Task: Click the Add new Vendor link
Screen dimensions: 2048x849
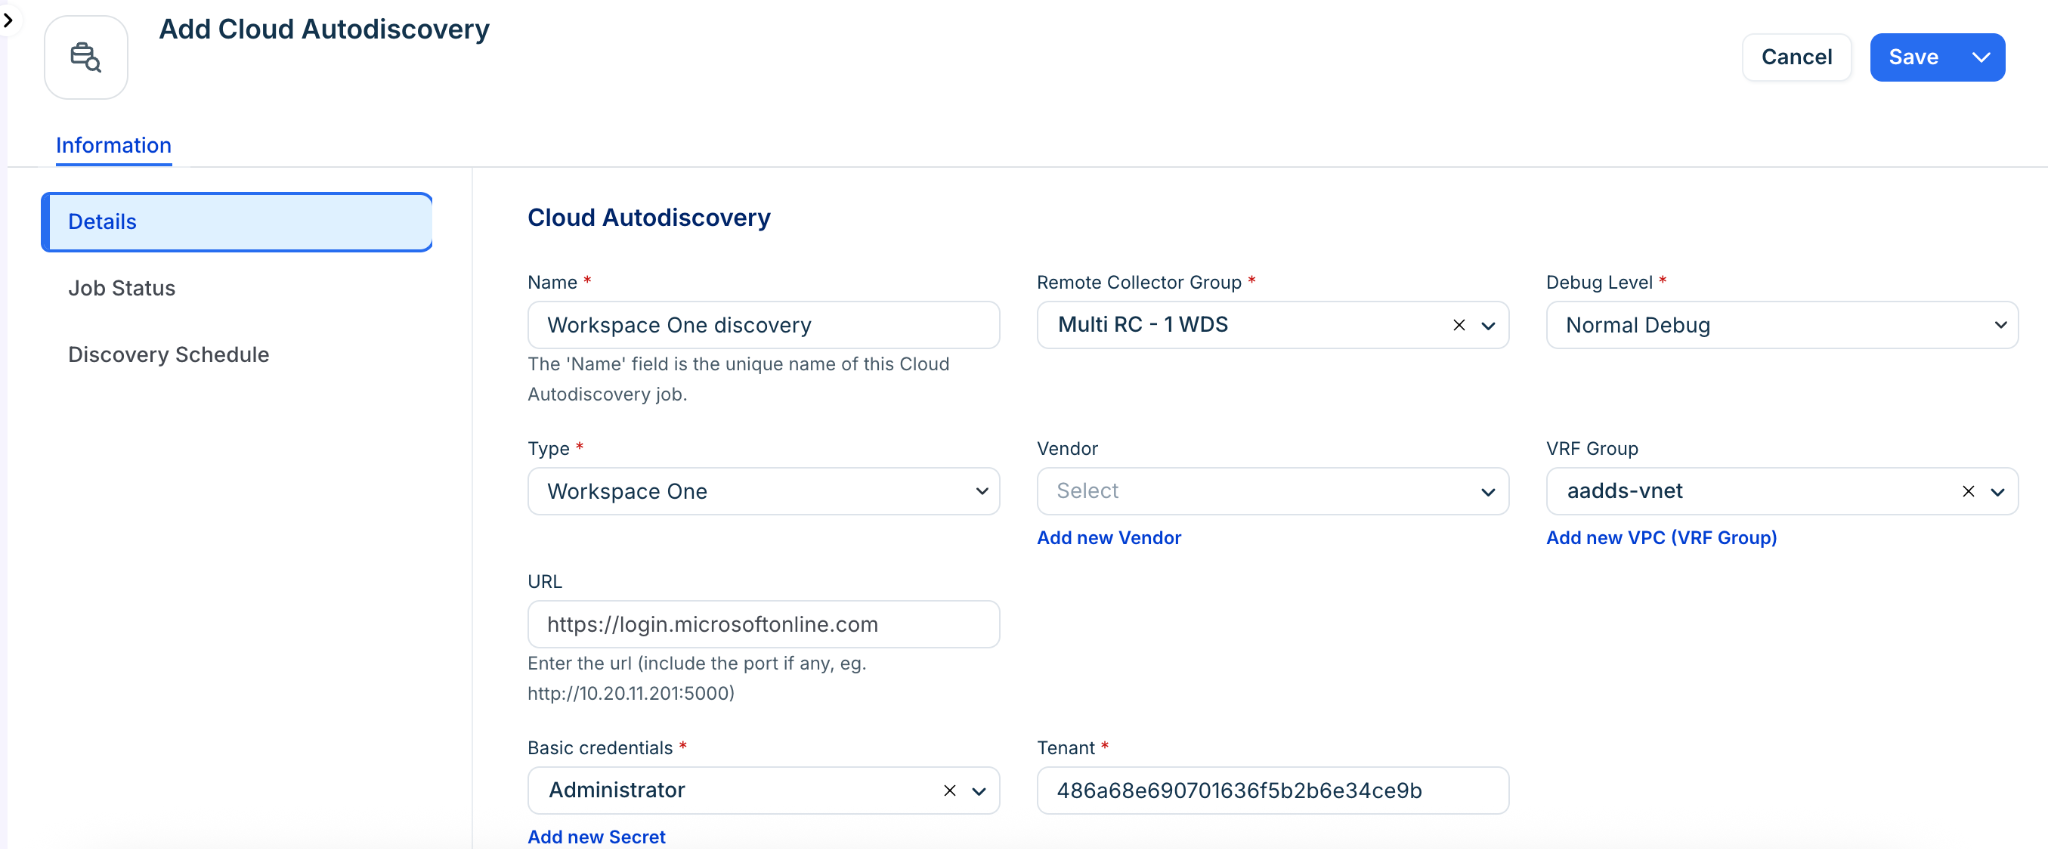Action: coord(1109,538)
